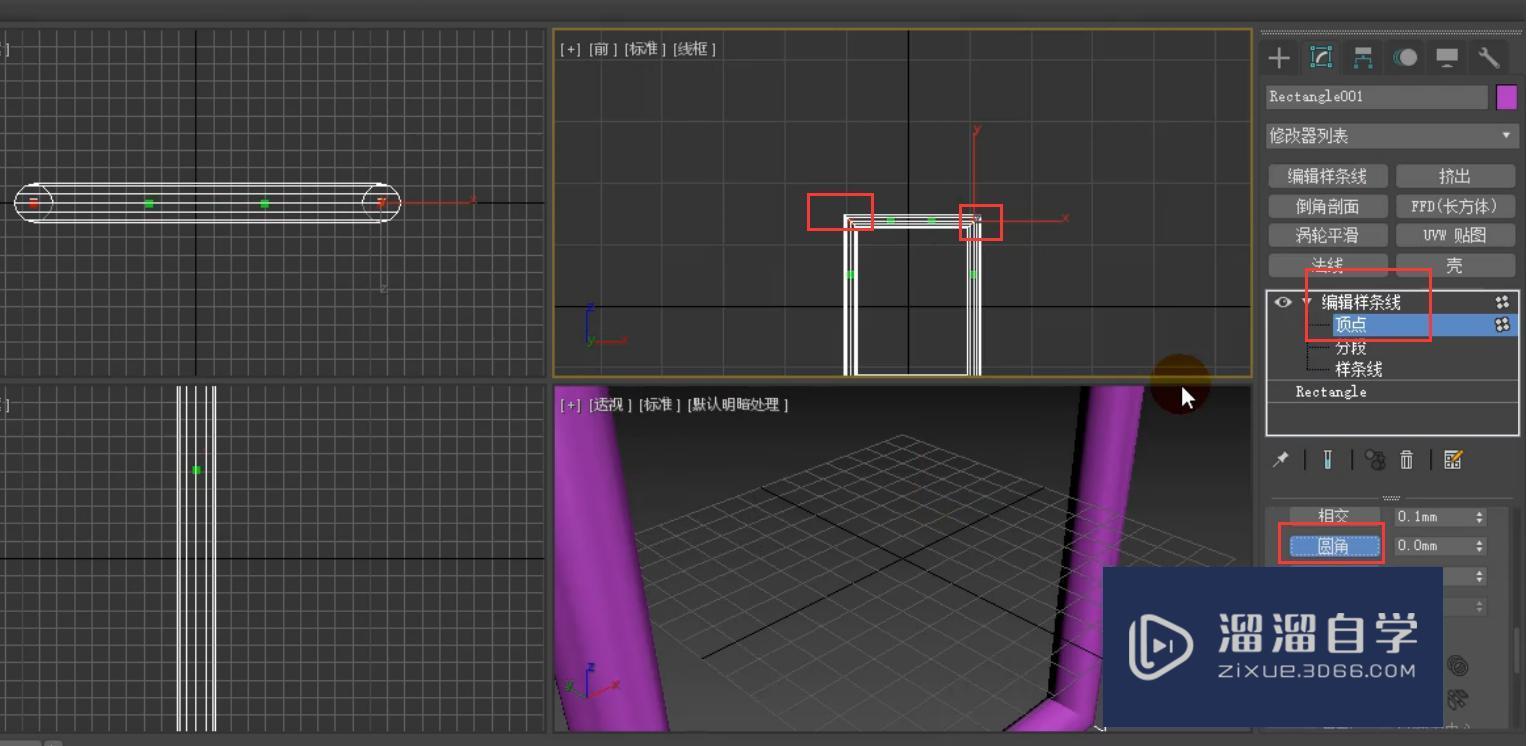1528x746 pixels.
Task: Click spinner arrows of 0.0mm field
Action: point(1479,546)
